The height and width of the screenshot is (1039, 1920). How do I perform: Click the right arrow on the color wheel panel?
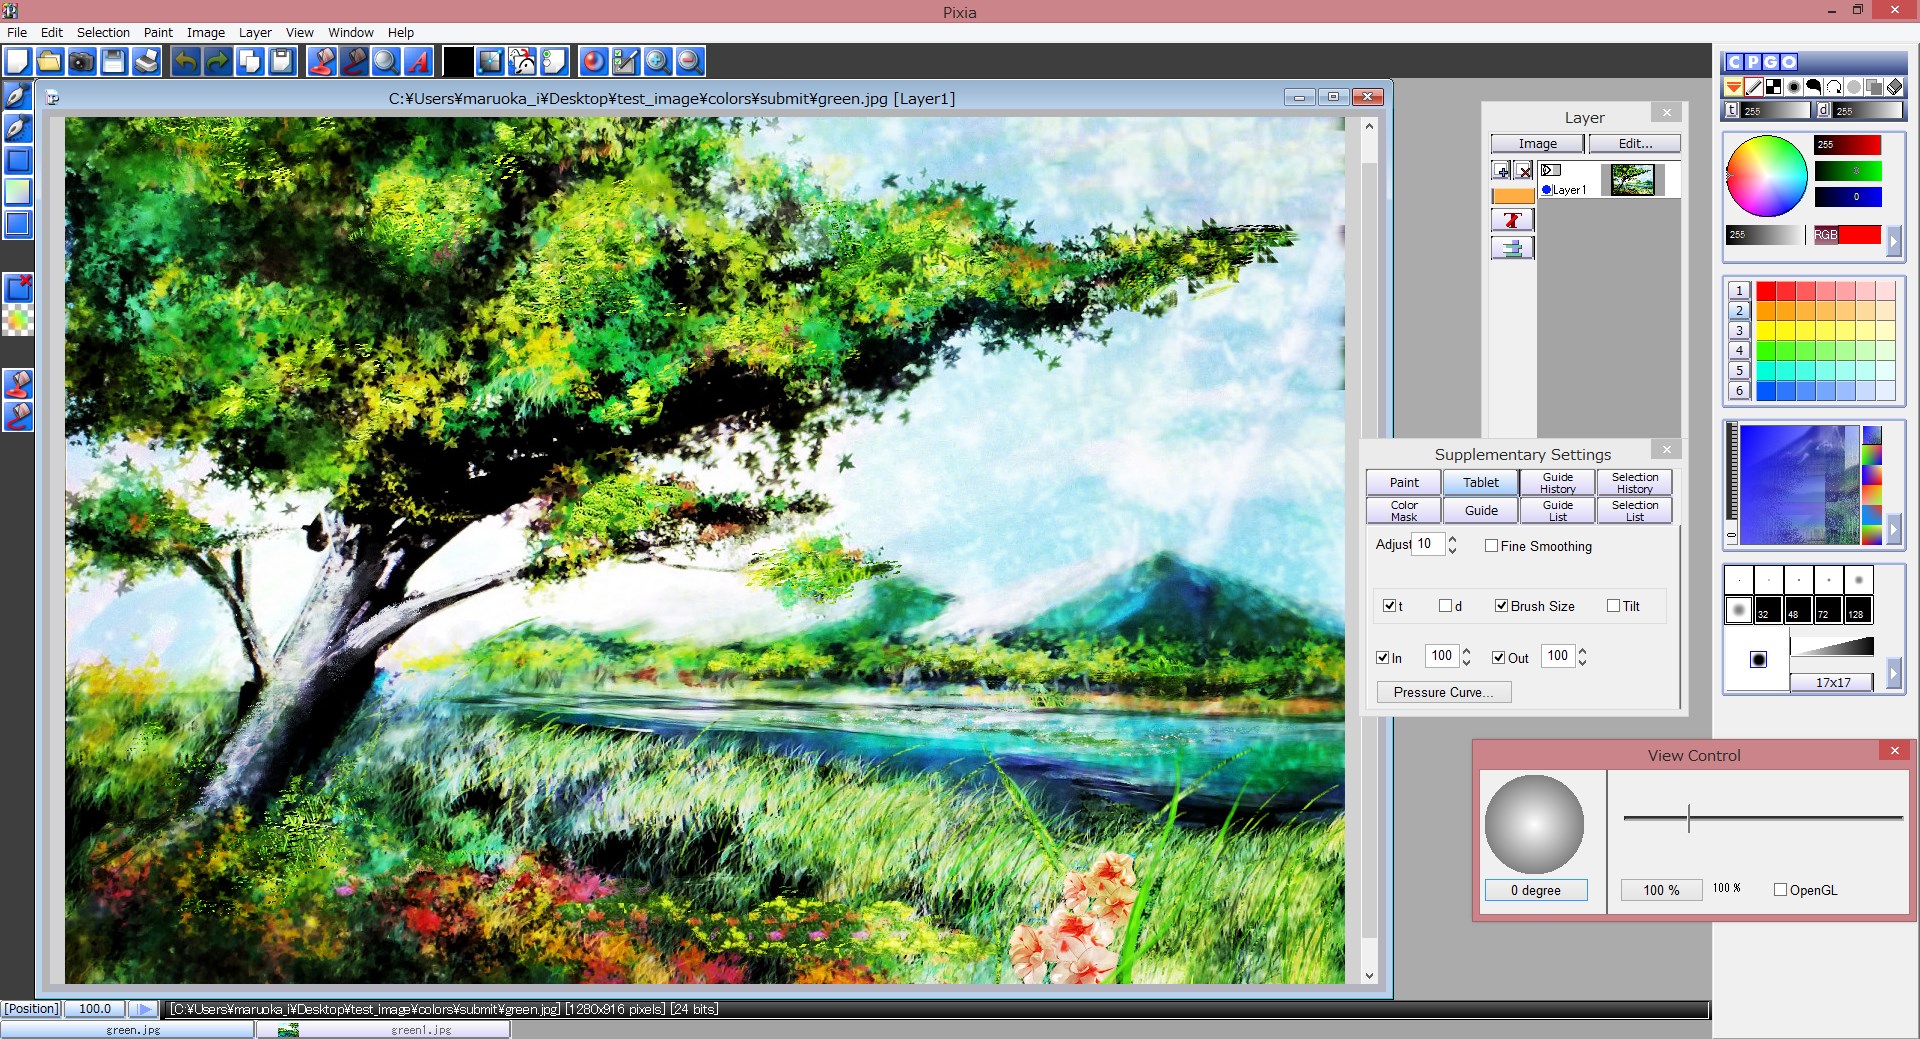tap(1896, 241)
